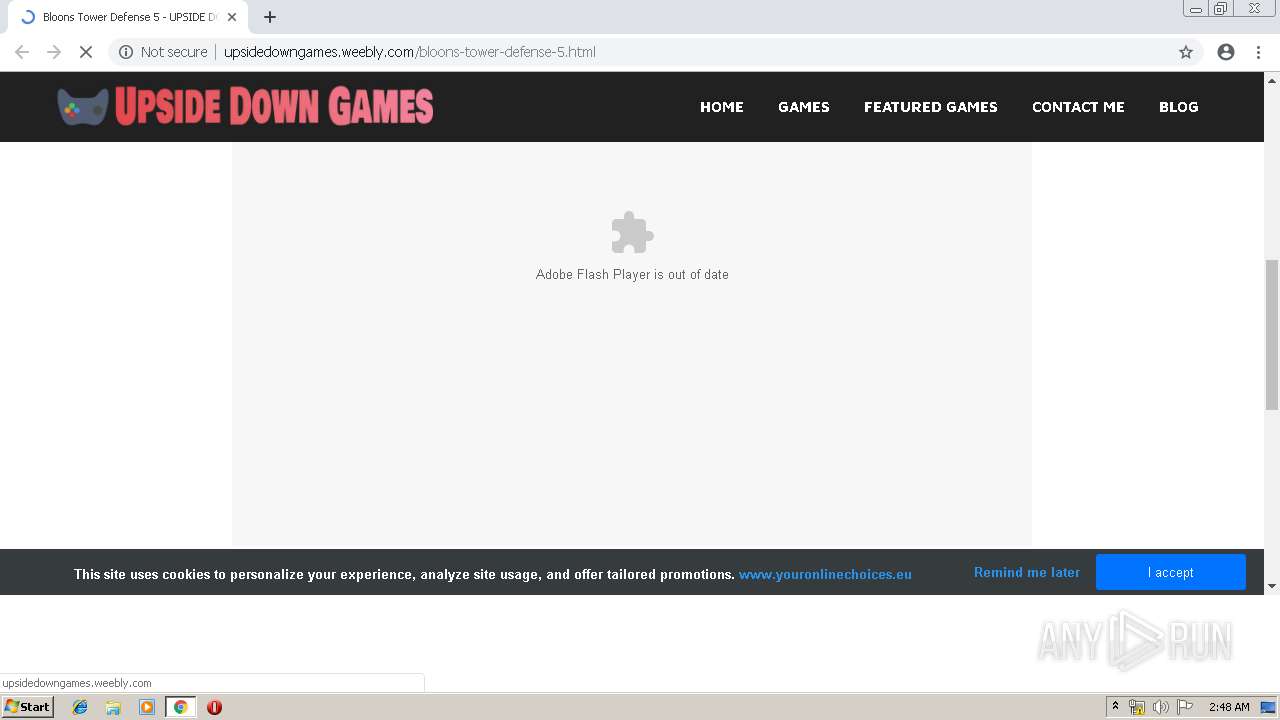
Task: Open the CONTACT ME menu item
Action: (x=1078, y=107)
